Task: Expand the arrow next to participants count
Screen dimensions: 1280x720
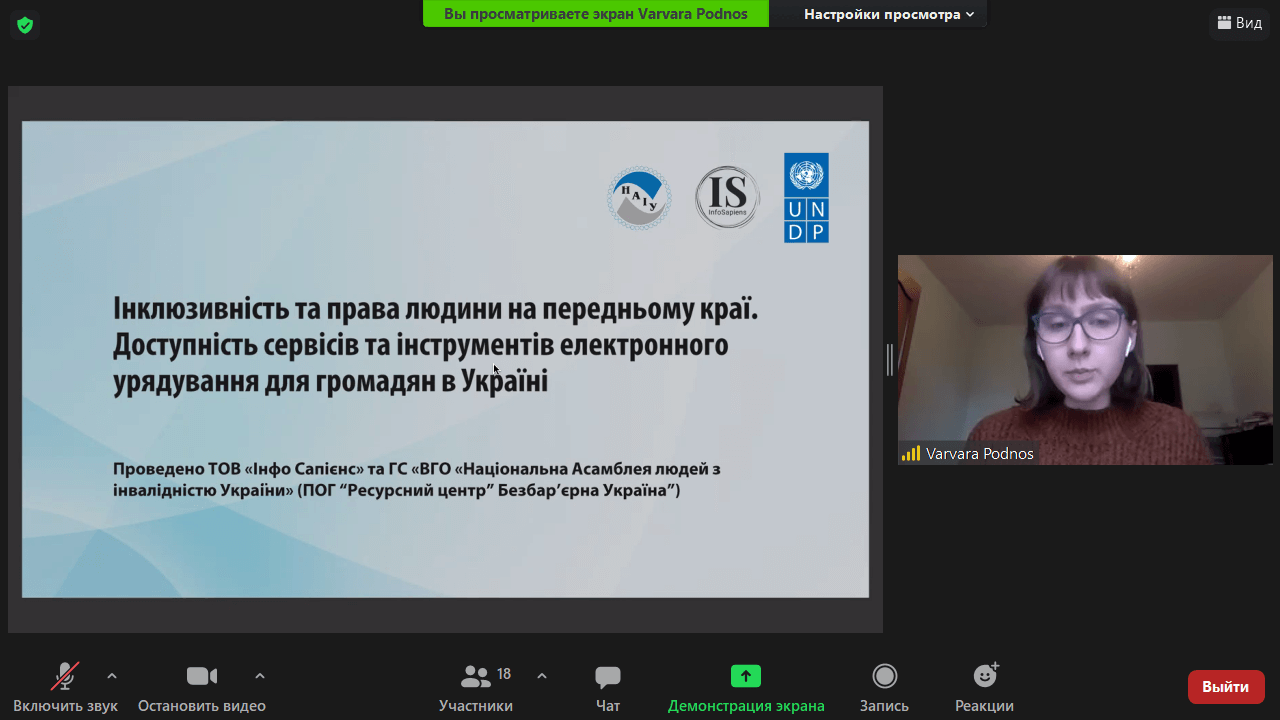Action: tap(542, 676)
